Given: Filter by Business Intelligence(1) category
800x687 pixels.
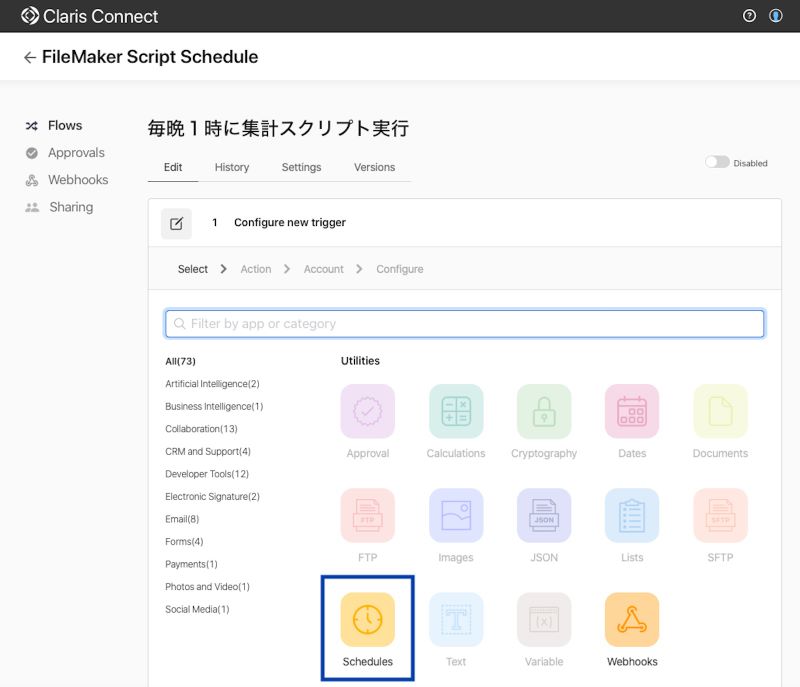Looking at the screenshot, I should point(214,406).
